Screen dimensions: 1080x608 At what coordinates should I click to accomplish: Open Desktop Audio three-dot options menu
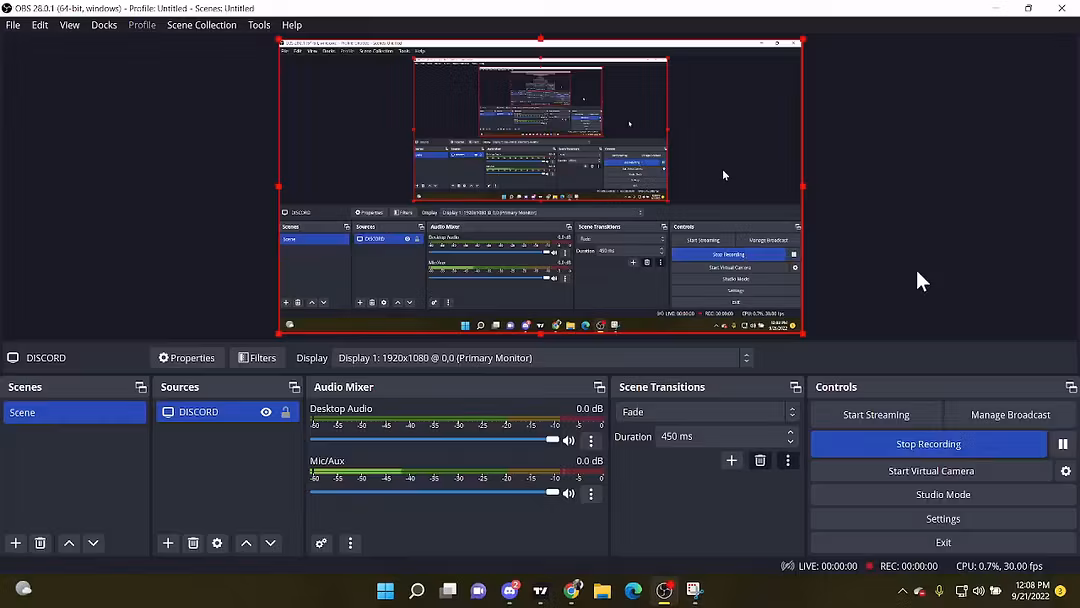590,440
